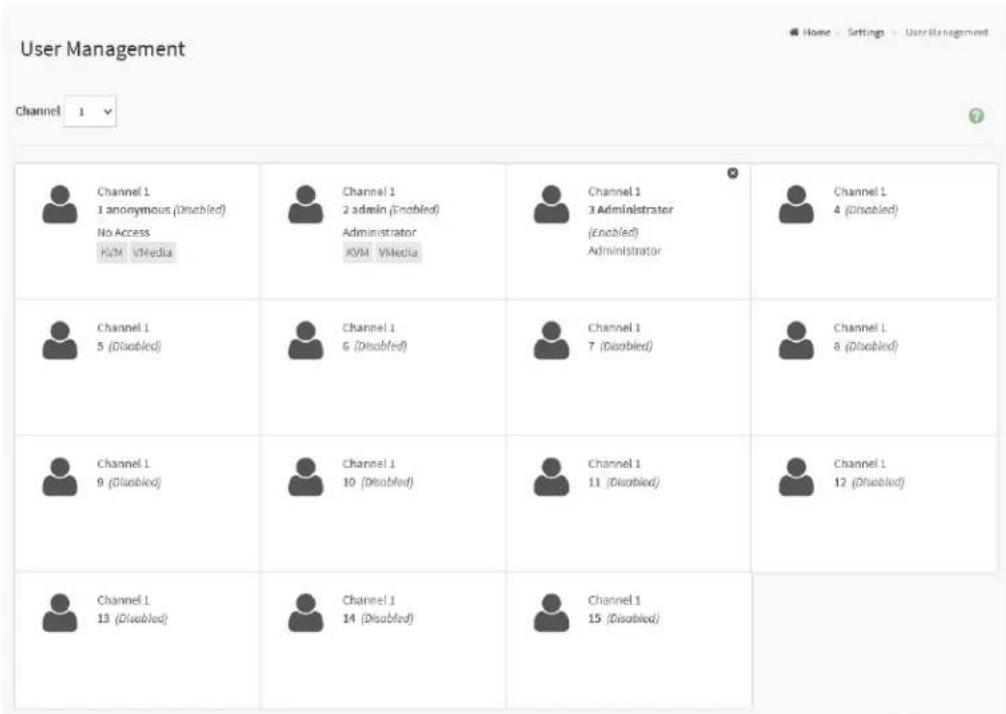The image size is (1006, 714).
Task: Click the avatar icon of user slot 9
Action: pos(60,477)
